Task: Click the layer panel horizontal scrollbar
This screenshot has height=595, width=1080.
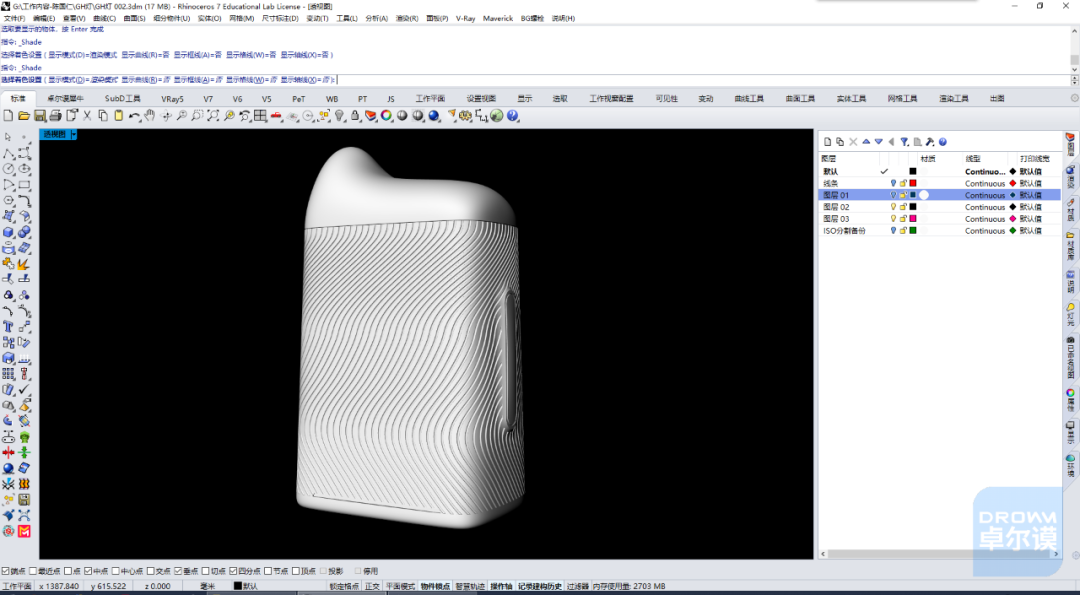Action: click(938, 554)
